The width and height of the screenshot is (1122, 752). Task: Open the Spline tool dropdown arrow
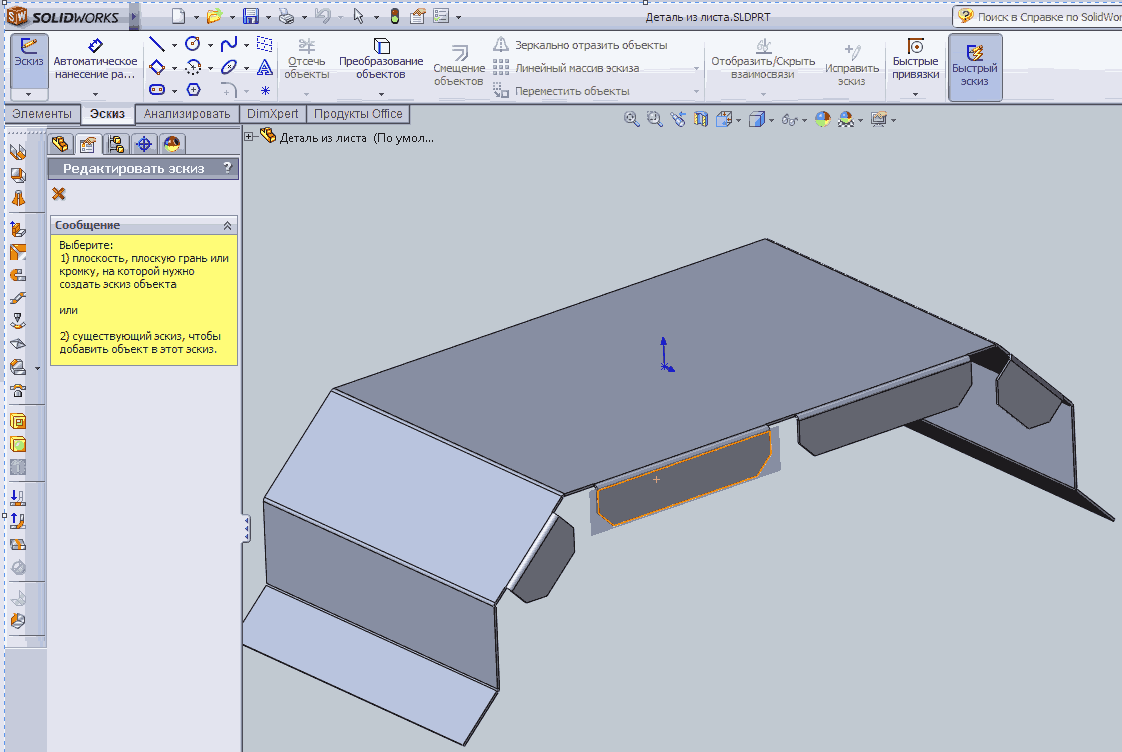point(247,45)
